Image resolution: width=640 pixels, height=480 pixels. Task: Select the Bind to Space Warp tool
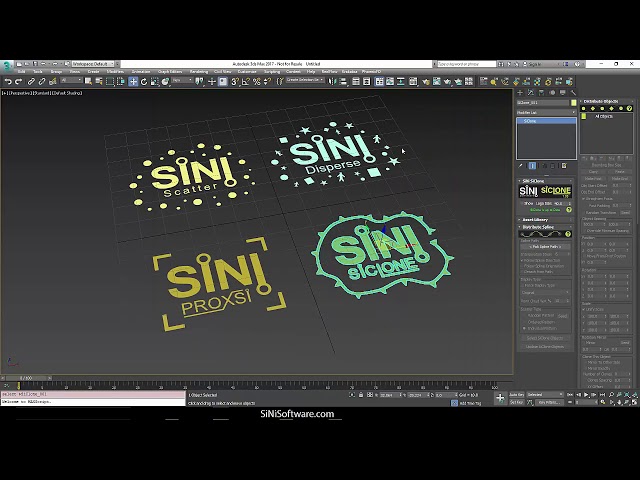click(52, 82)
